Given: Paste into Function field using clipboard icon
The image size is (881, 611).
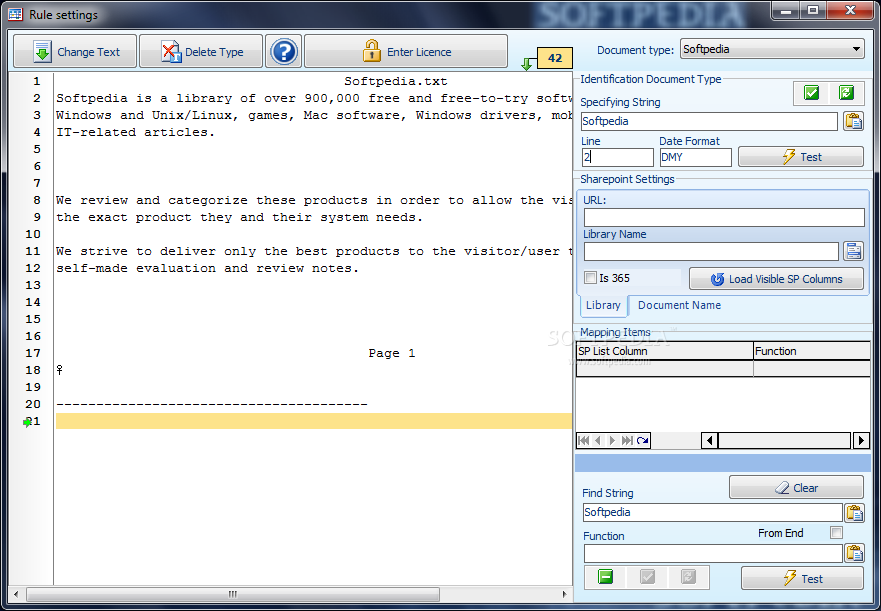Looking at the screenshot, I should coord(854,553).
